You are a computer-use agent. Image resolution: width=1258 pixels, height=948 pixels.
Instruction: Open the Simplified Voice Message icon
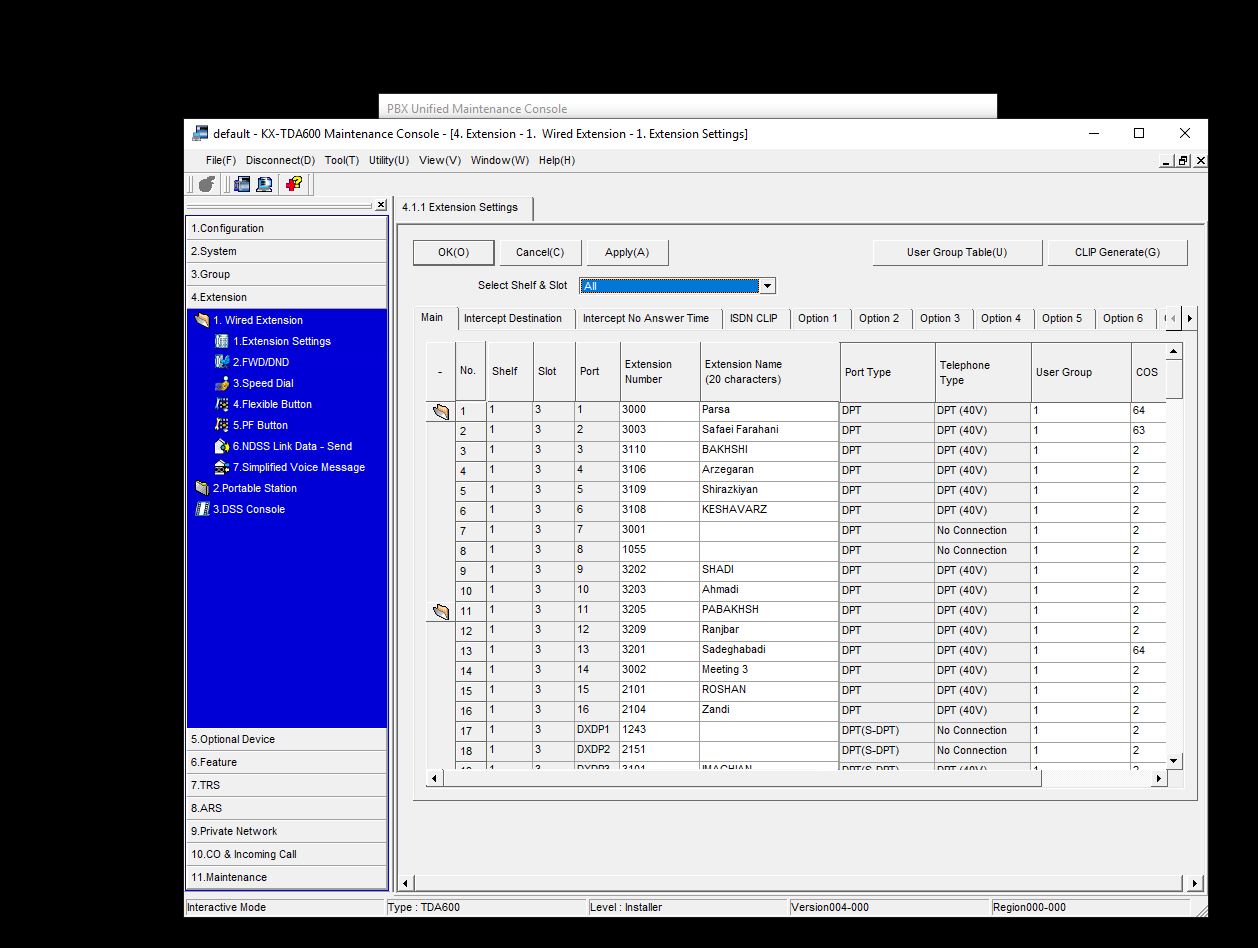(x=222, y=467)
